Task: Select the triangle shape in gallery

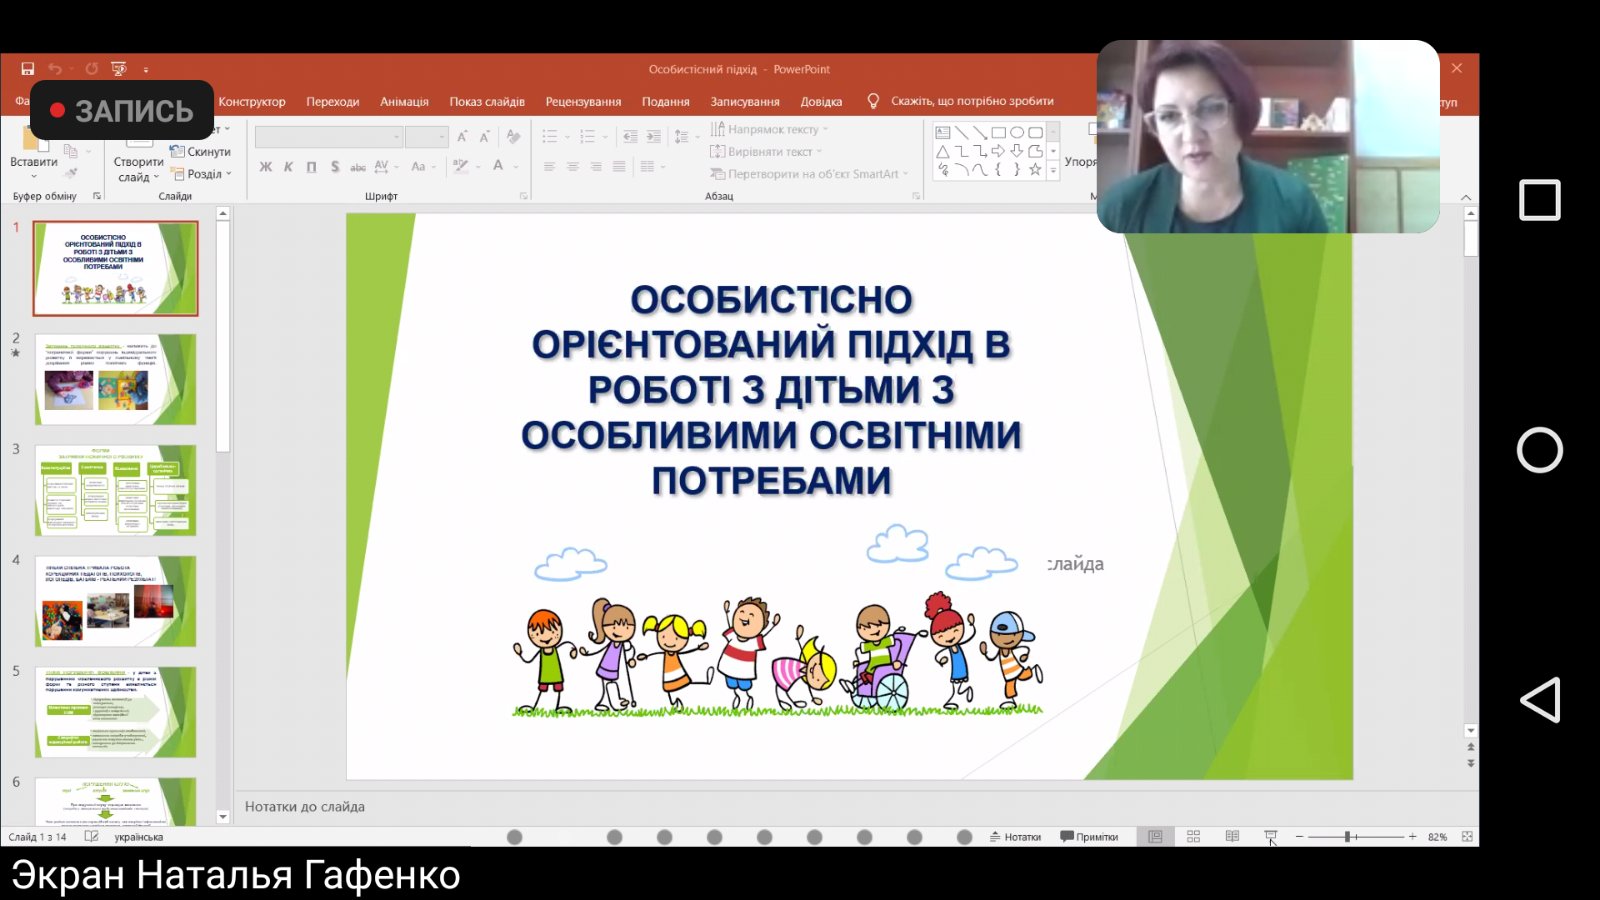Action: pos(942,151)
